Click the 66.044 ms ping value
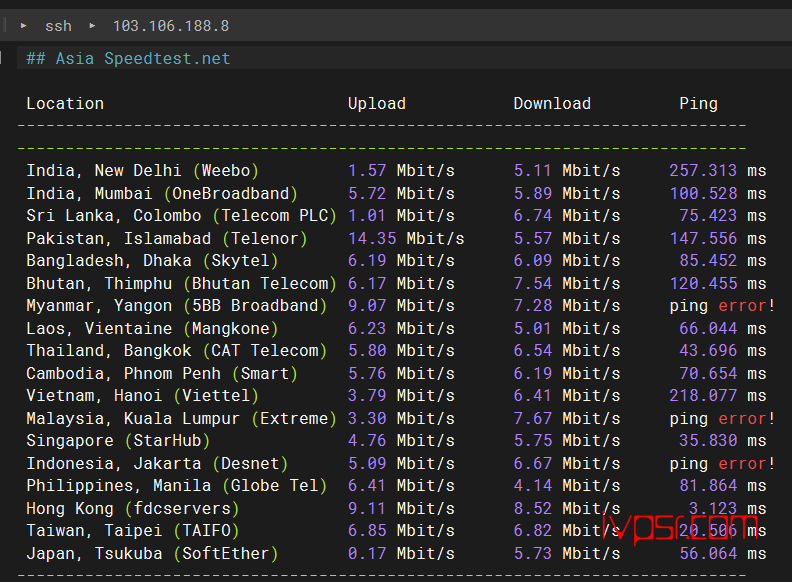 pyautogui.click(x=723, y=328)
